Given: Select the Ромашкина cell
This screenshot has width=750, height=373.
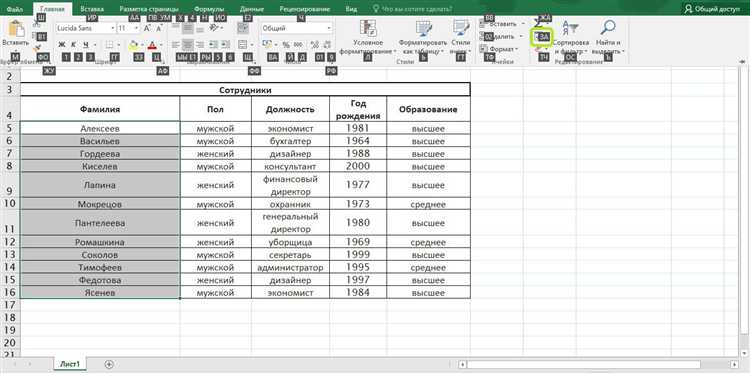Looking at the screenshot, I should (x=100, y=242).
